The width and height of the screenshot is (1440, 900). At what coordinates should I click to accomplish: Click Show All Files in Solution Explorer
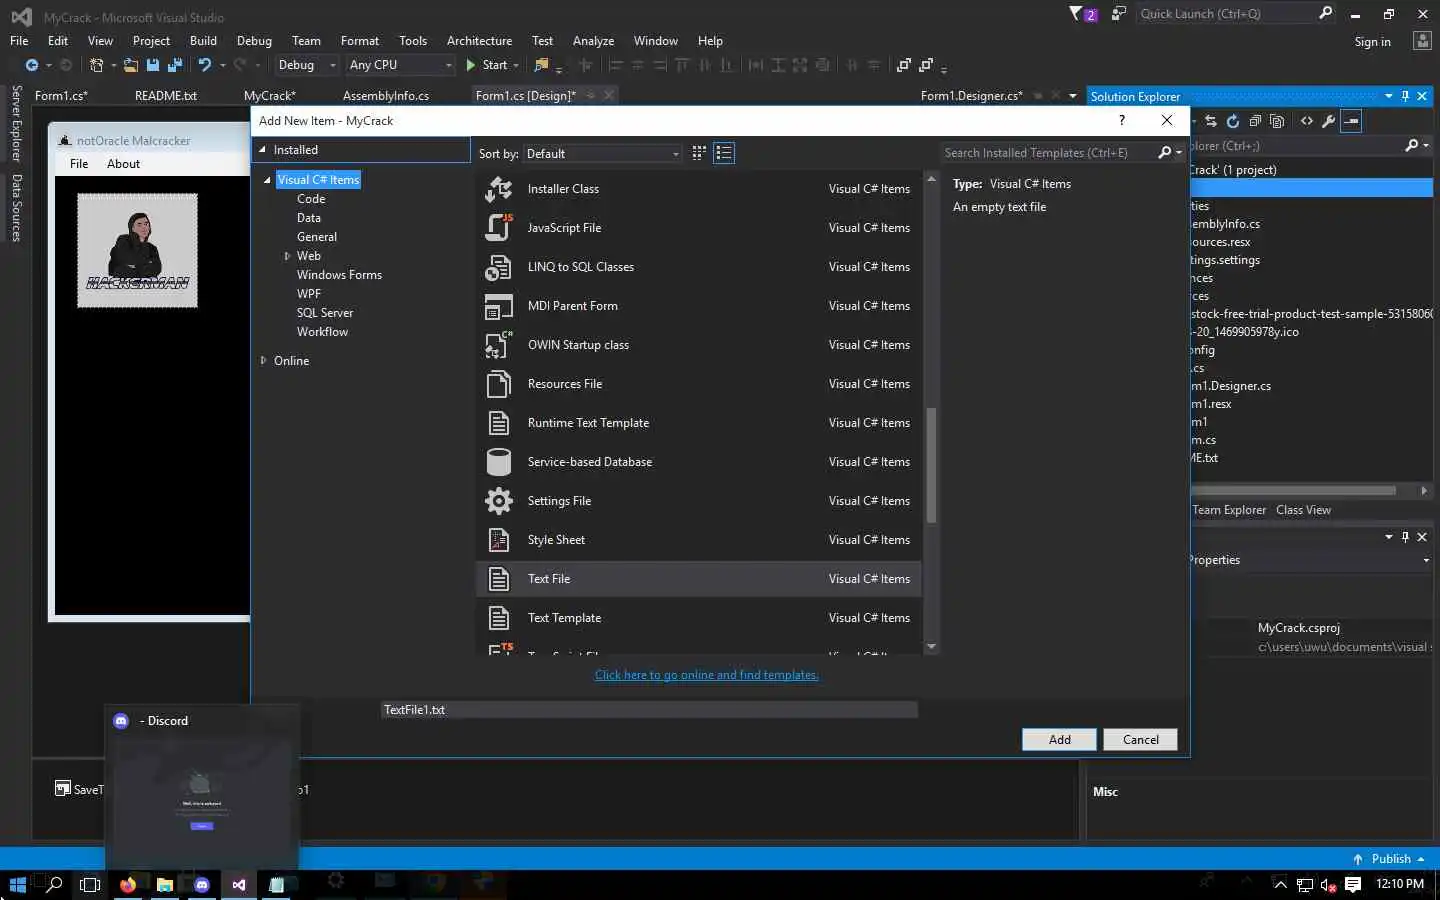[1277, 121]
